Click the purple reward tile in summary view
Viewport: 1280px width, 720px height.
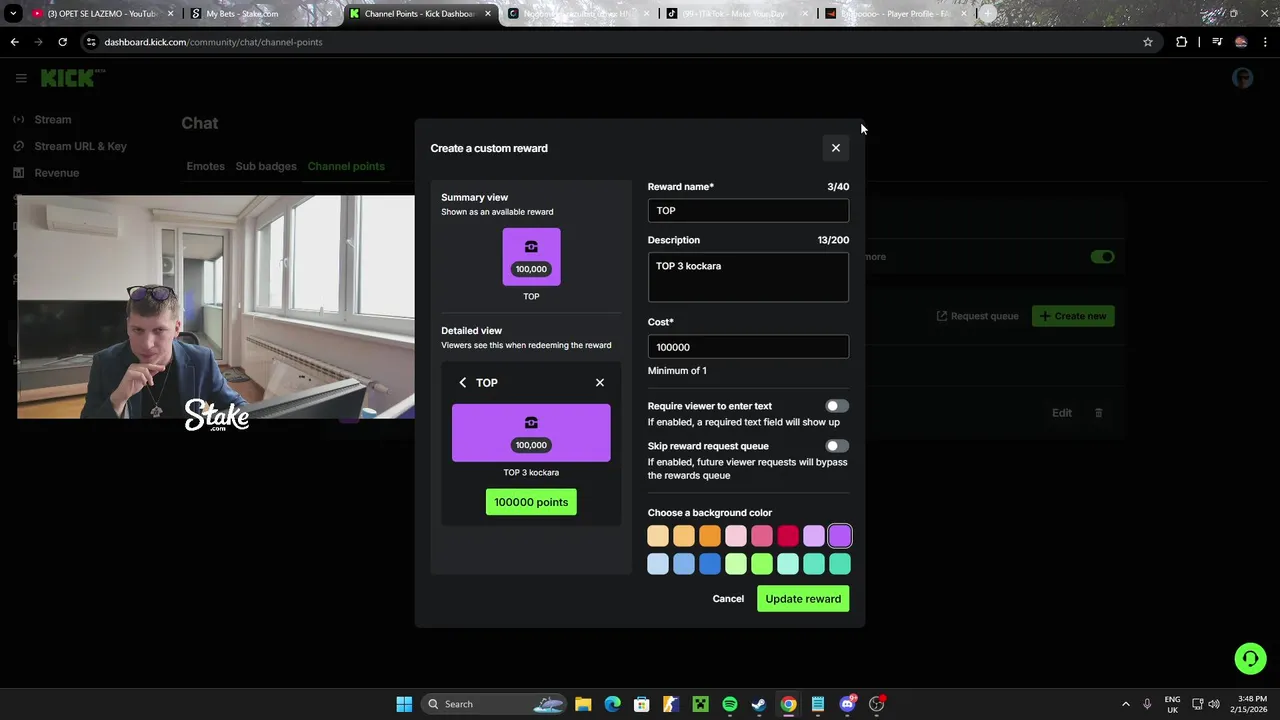pos(531,257)
